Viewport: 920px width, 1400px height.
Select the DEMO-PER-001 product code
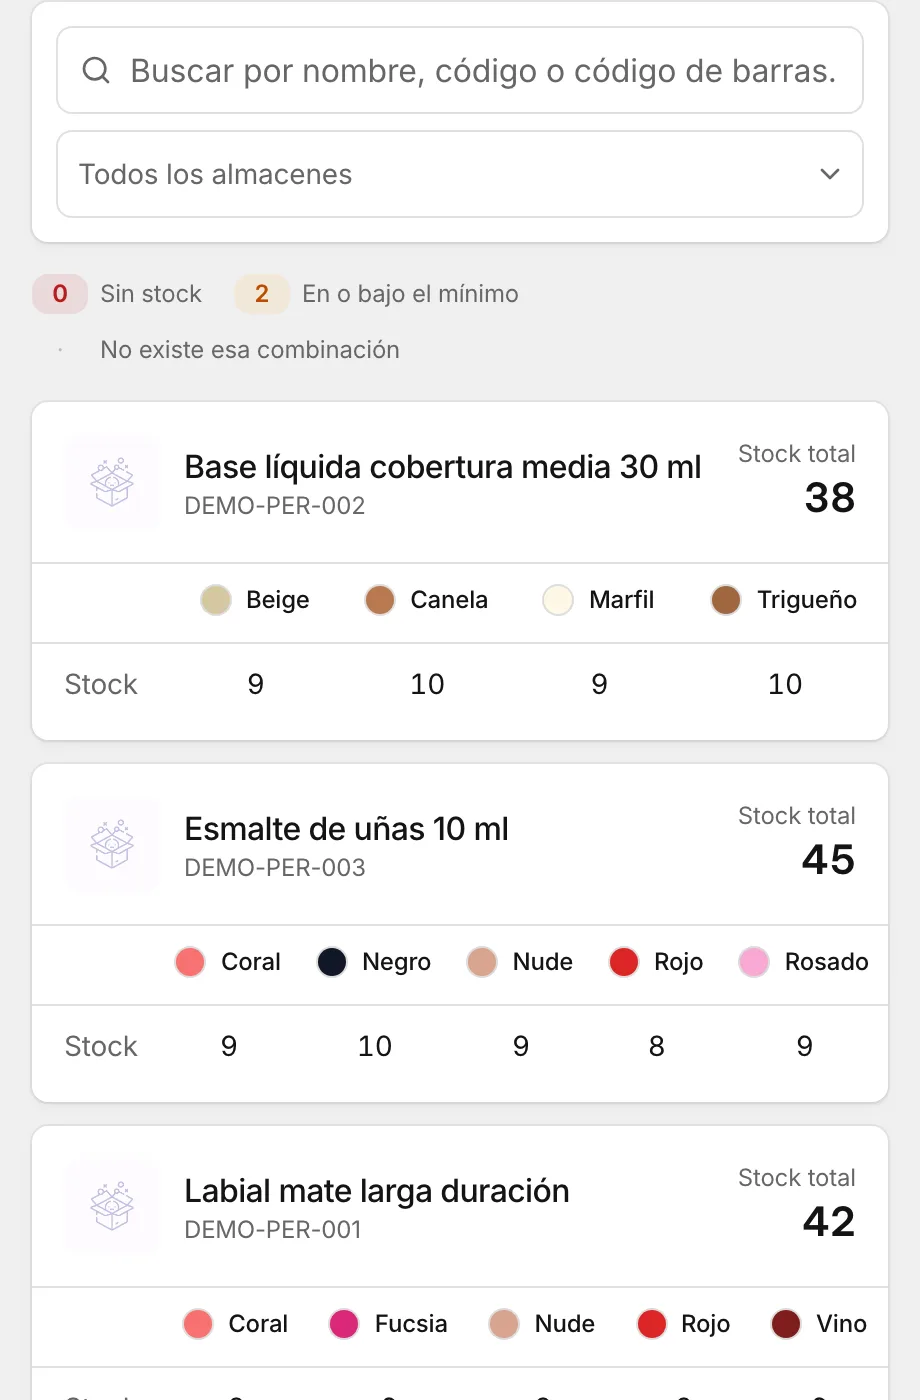tap(273, 1230)
